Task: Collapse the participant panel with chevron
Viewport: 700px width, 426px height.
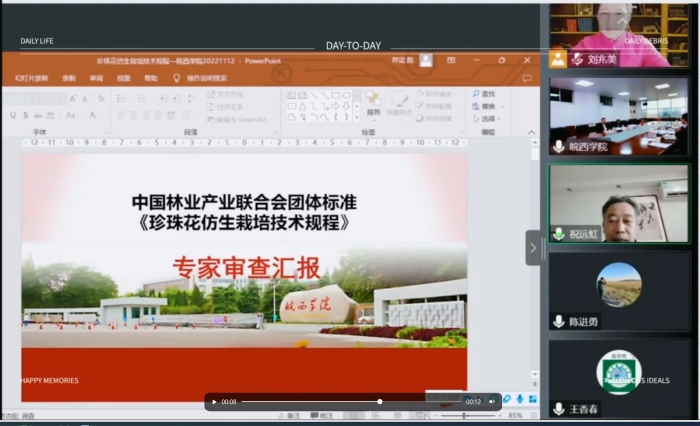Action: coord(533,248)
